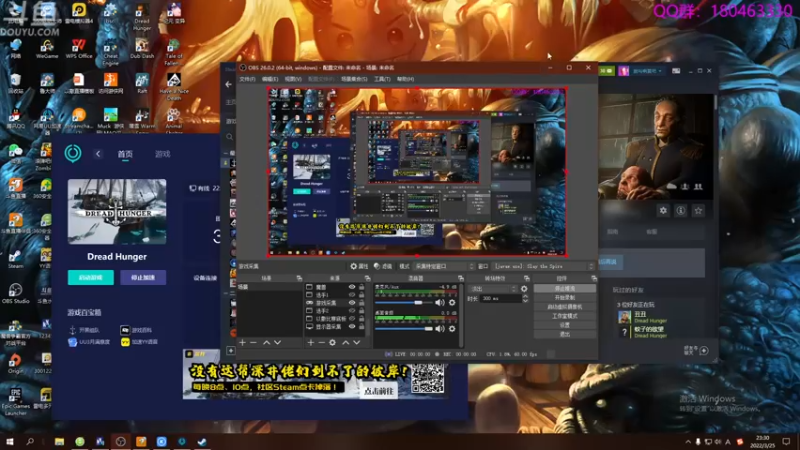Click the 停止加速 button in UU accelerator
The height and width of the screenshot is (450, 800).
tap(143, 278)
